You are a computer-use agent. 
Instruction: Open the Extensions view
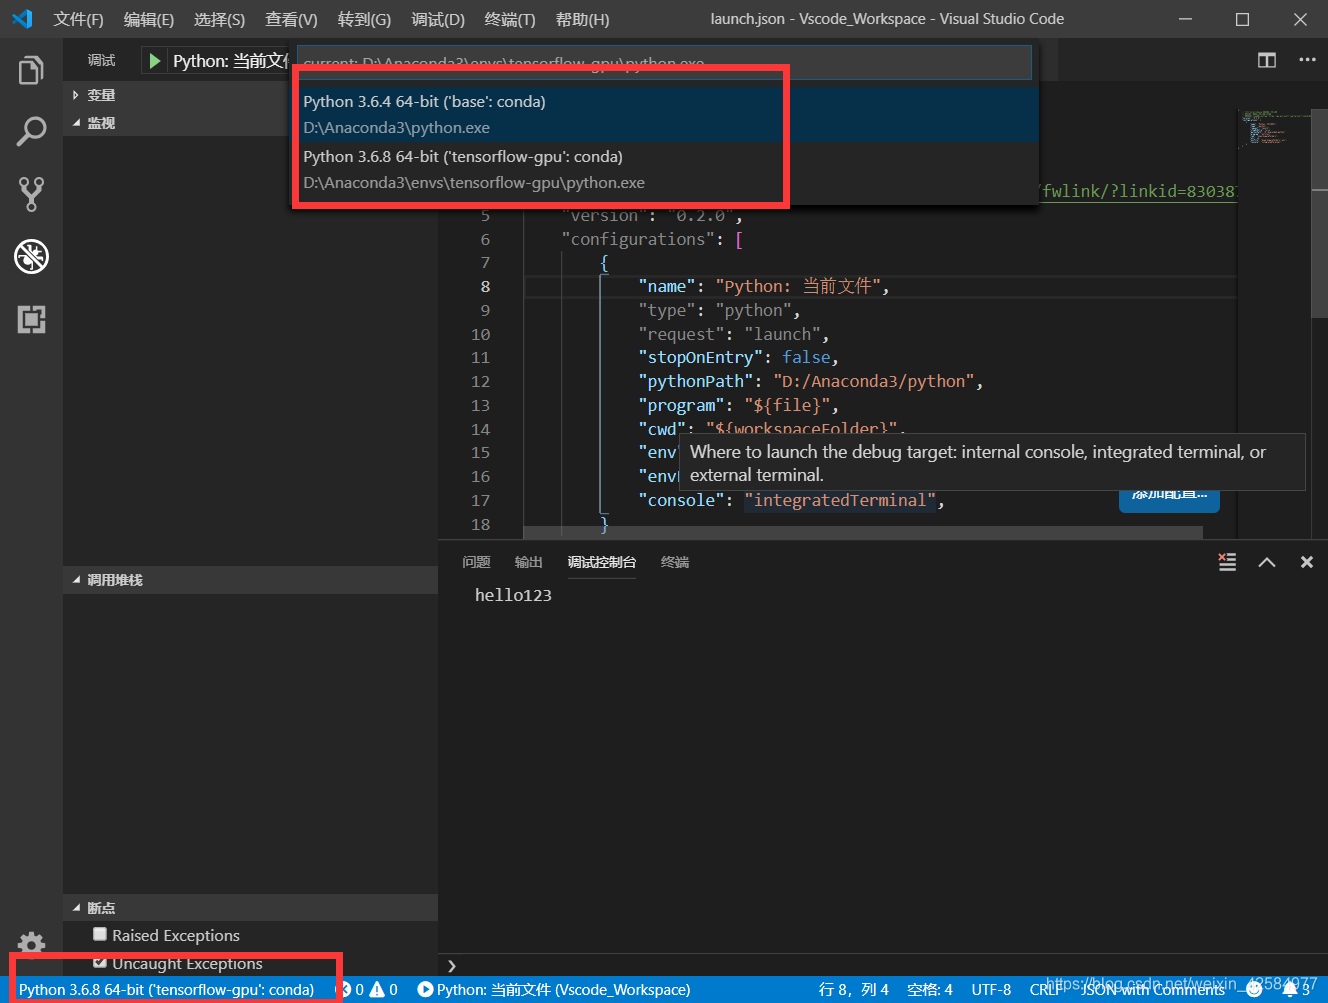pos(30,320)
